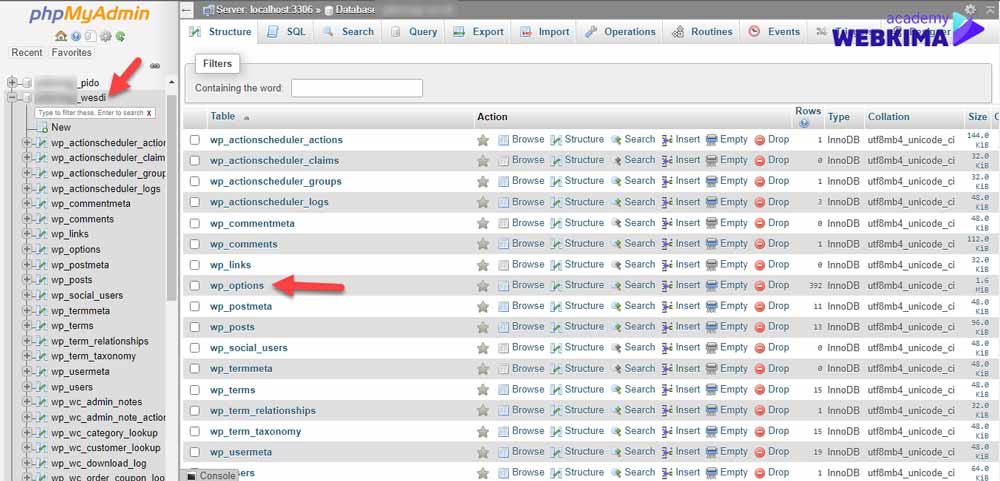Expand wp_users node in sidebar tree
Image resolution: width=1000 pixels, height=481 pixels.
(27, 387)
